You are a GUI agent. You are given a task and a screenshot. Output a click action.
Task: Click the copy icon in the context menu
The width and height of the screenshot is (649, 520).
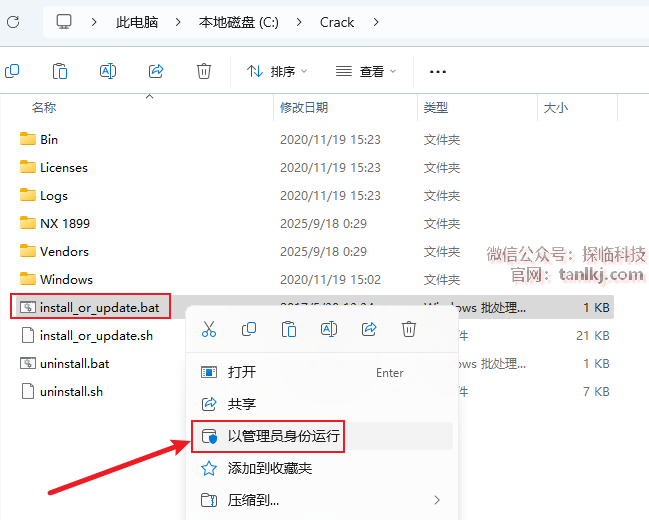click(x=249, y=329)
